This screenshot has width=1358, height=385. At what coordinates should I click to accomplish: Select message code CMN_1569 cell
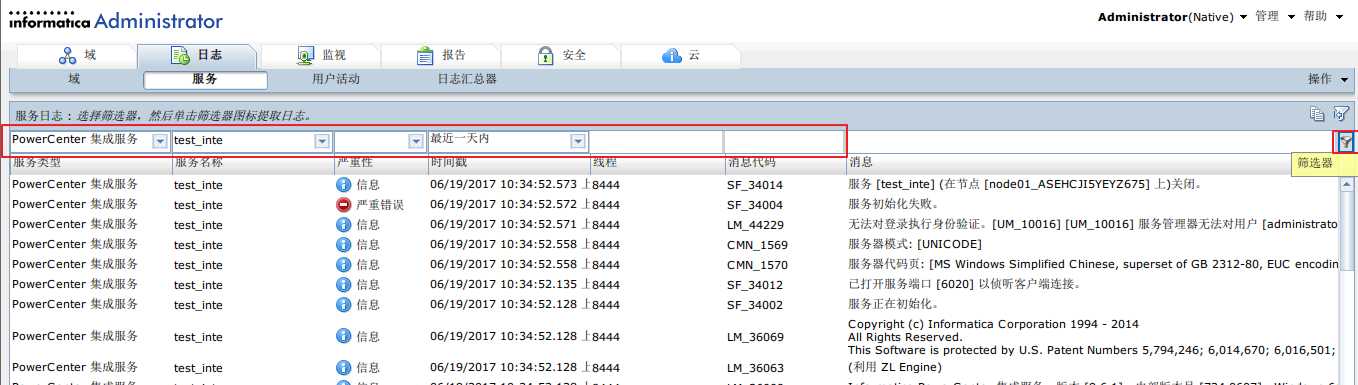coord(757,245)
